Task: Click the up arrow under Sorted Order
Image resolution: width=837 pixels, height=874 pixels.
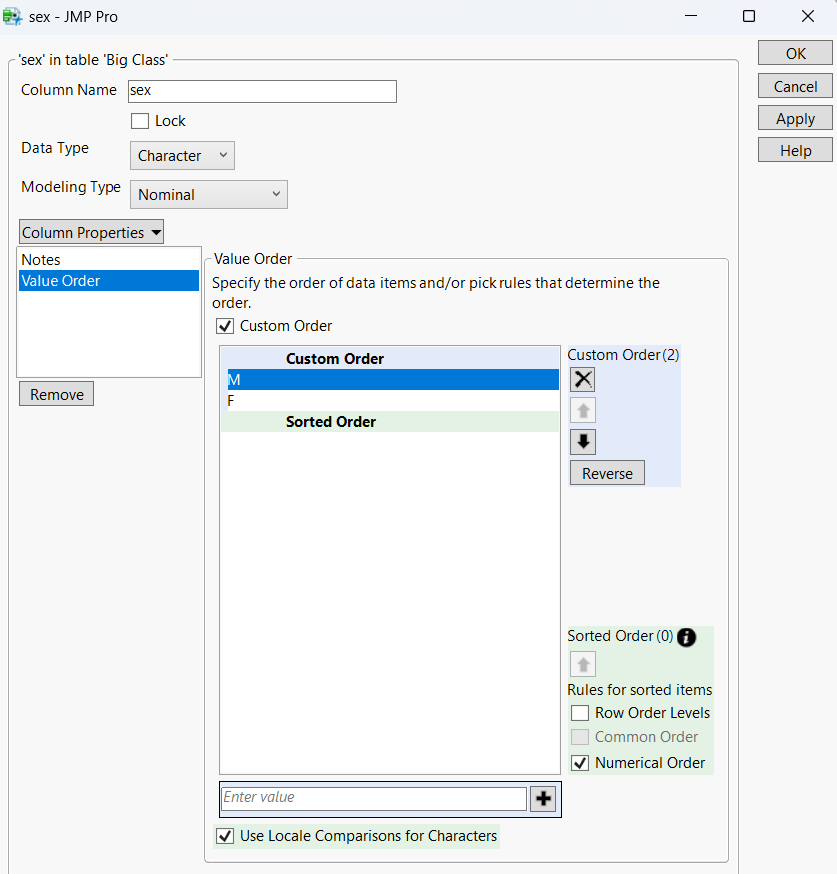Action: pyautogui.click(x=582, y=663)
